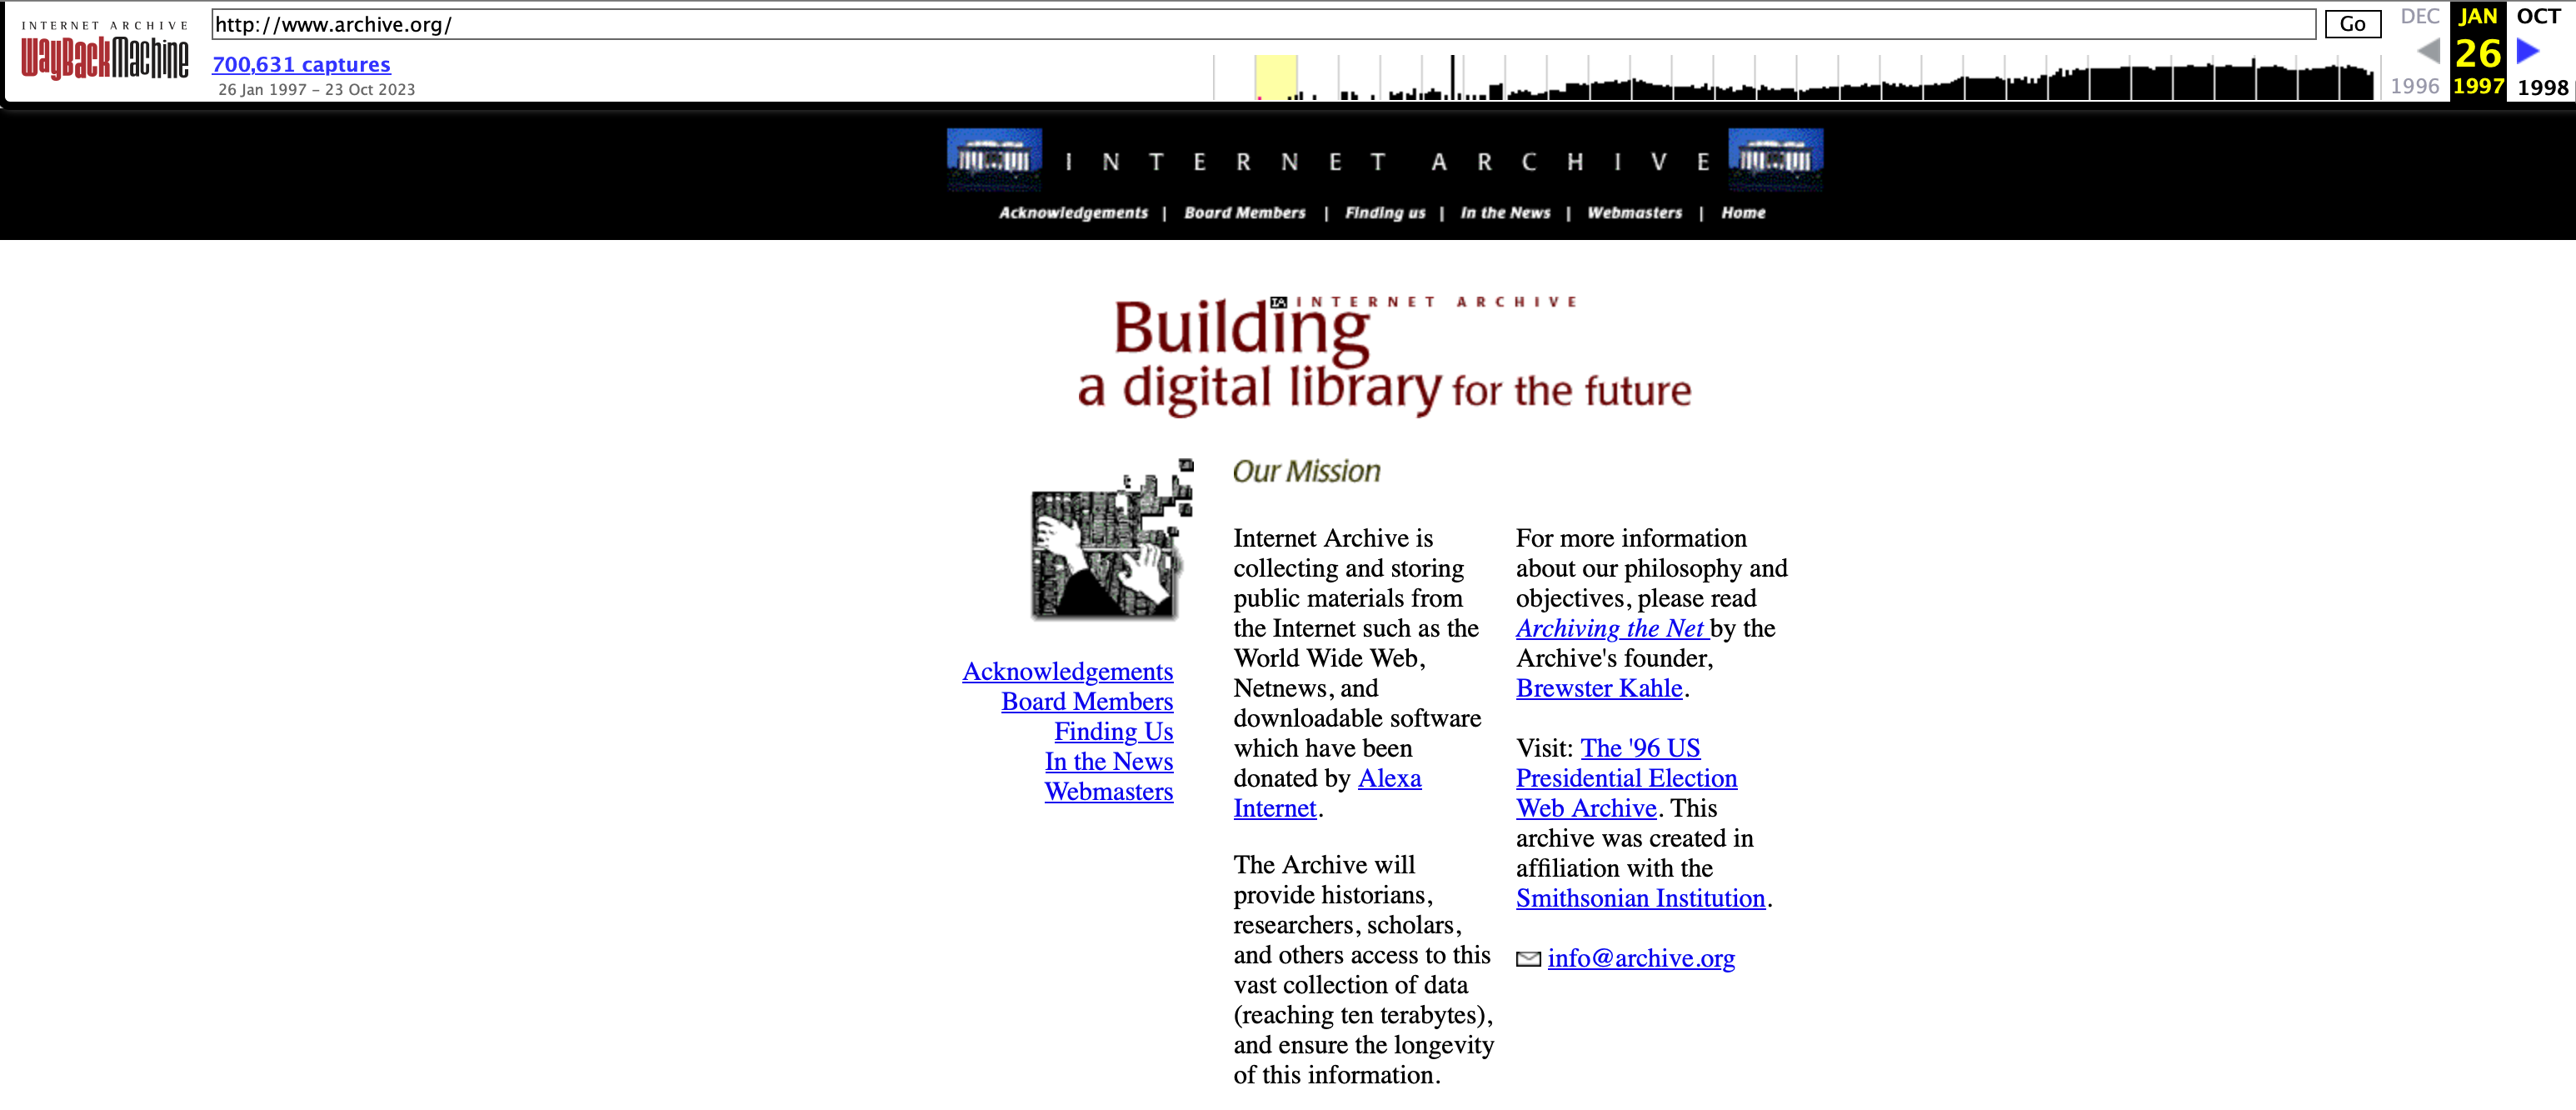Click the envelope icon beside info email
Viewport: 2576px width, 1110px height.
tap(1527, 959)
